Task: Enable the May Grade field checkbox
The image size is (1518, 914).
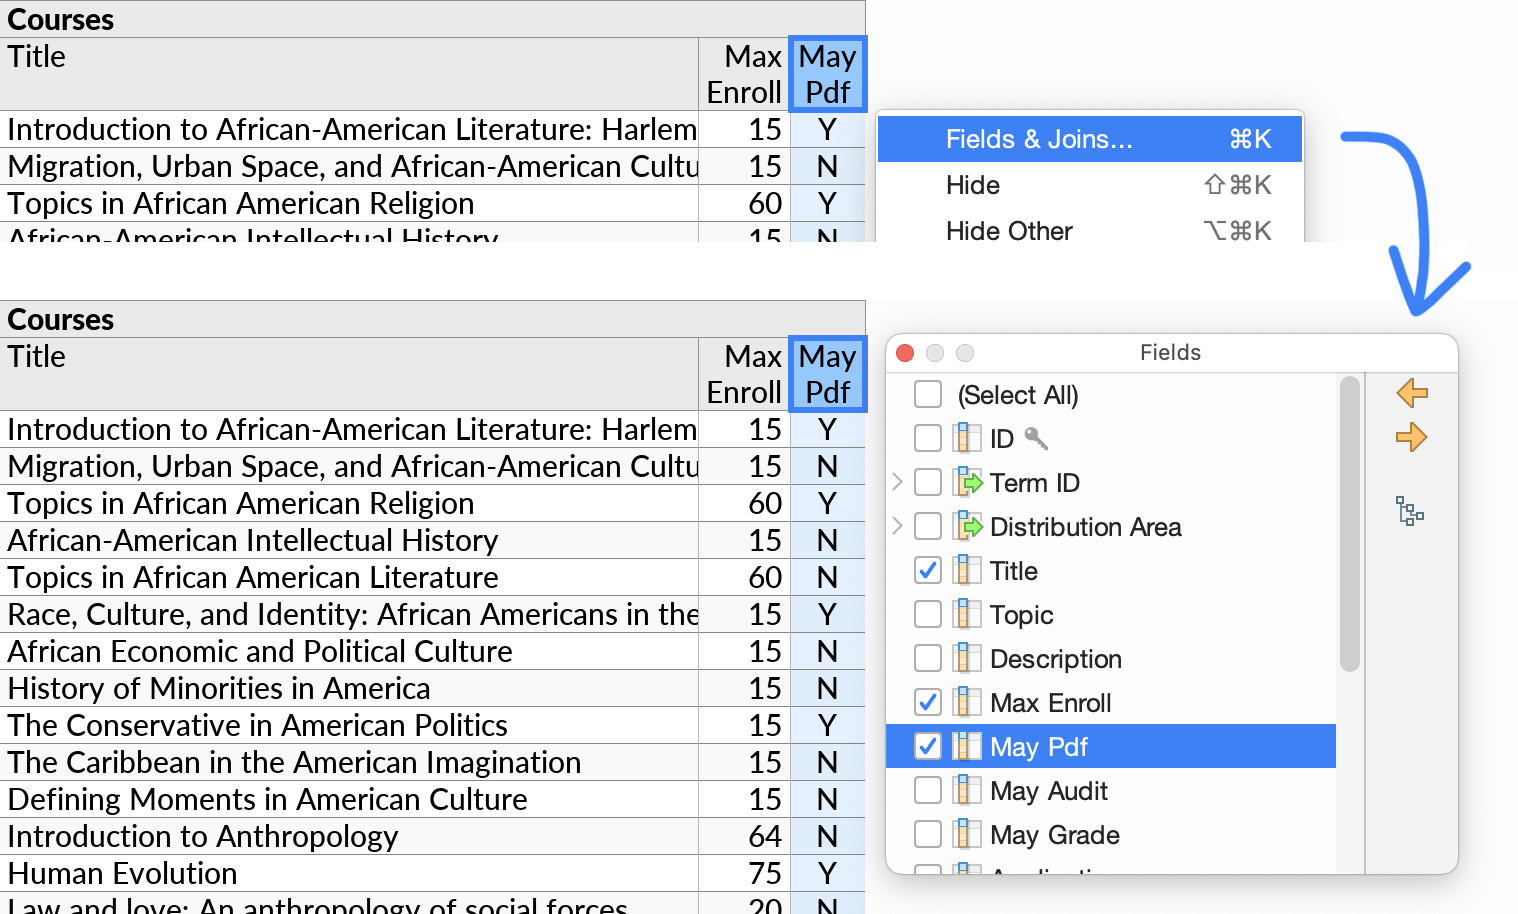Action: pos(927,834)
